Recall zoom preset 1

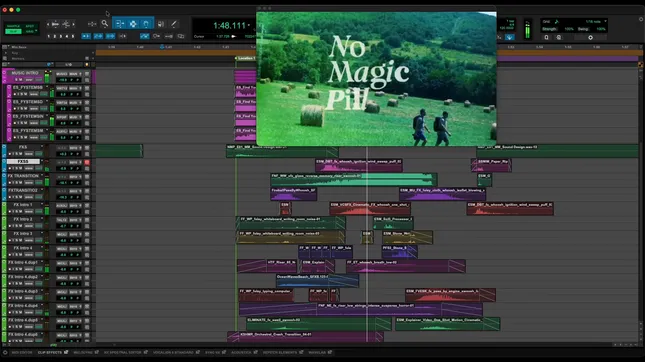(x=49, y=36)
